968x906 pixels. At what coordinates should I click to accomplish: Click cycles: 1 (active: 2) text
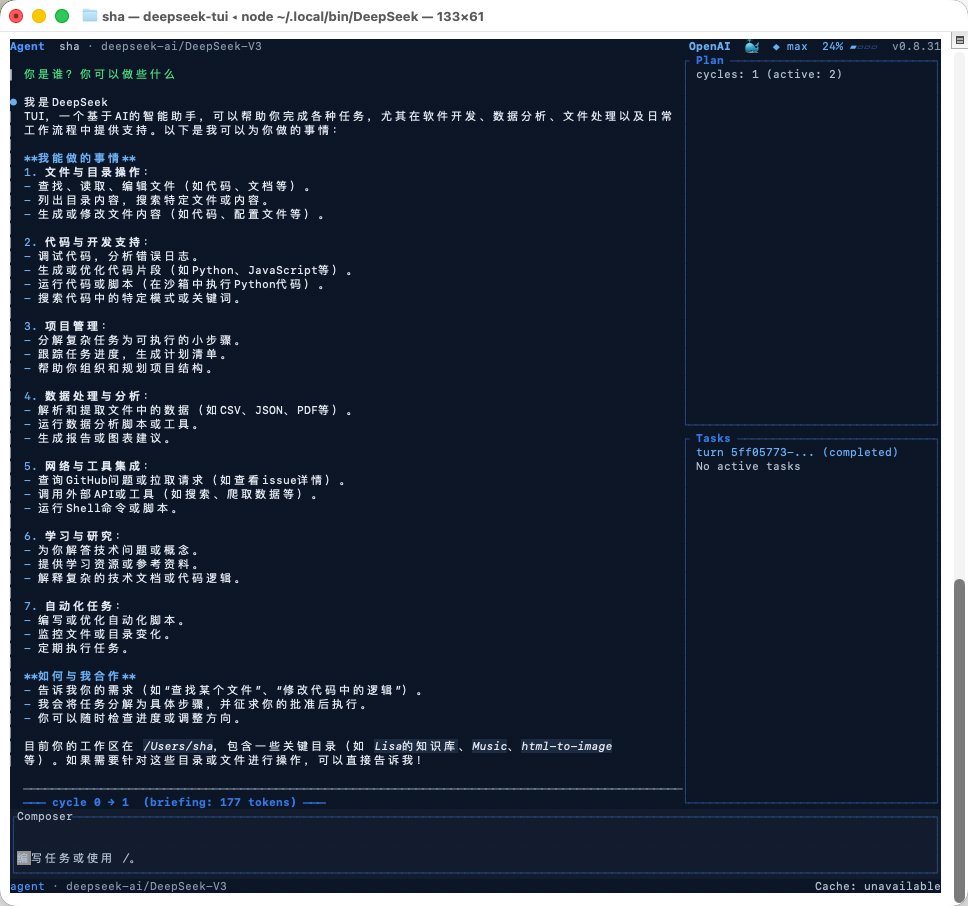pos(769,74)
